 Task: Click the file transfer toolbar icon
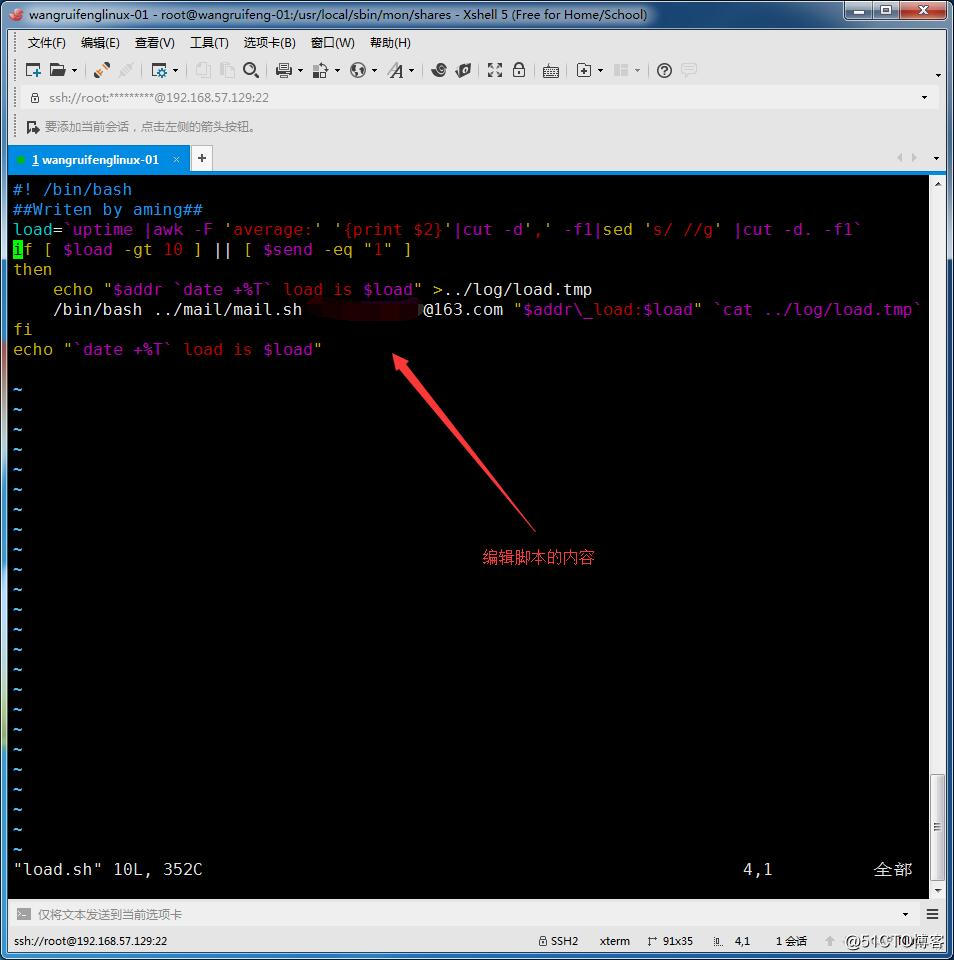pyautogui.click(x=320, y=70)
